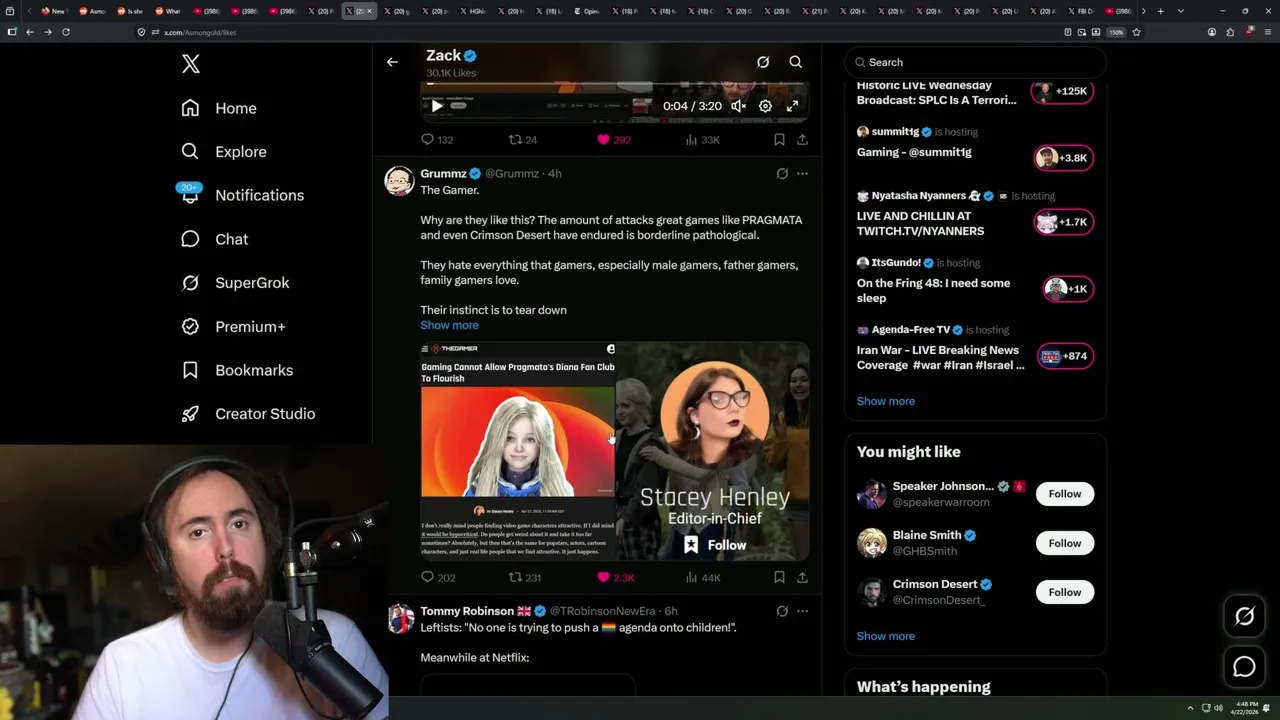Open Tommy Robinson profile avatar

click(400, 618)
